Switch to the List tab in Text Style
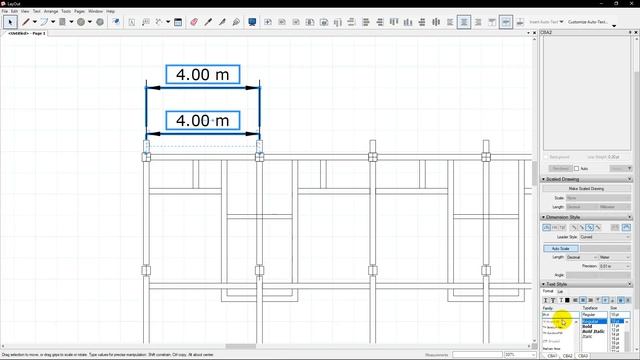This screenshot has width=640, height=360. tap(560, 291)
